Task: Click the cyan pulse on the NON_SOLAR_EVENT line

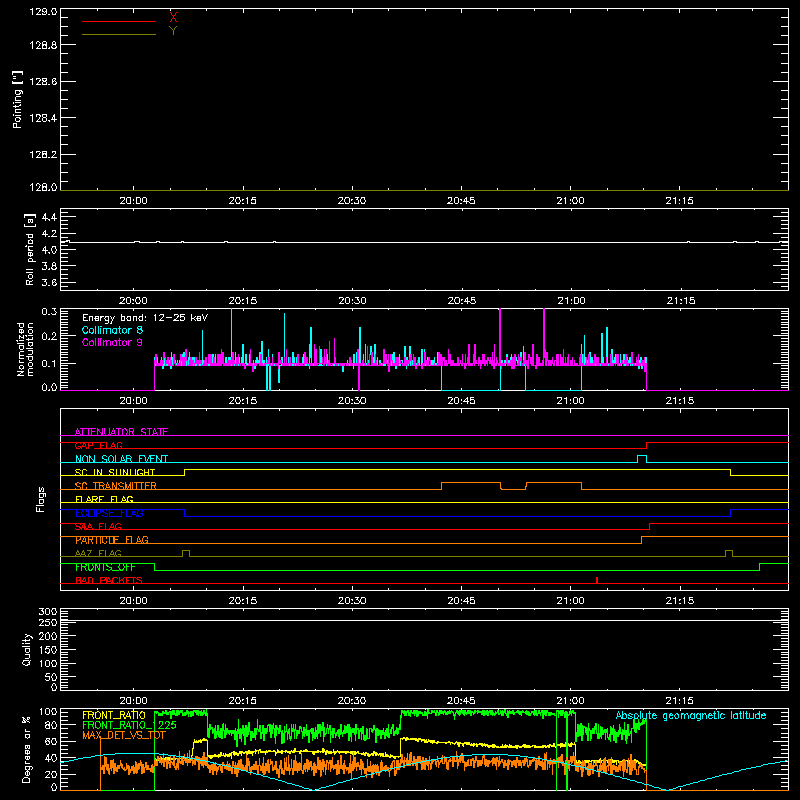Action: point(642,459)
